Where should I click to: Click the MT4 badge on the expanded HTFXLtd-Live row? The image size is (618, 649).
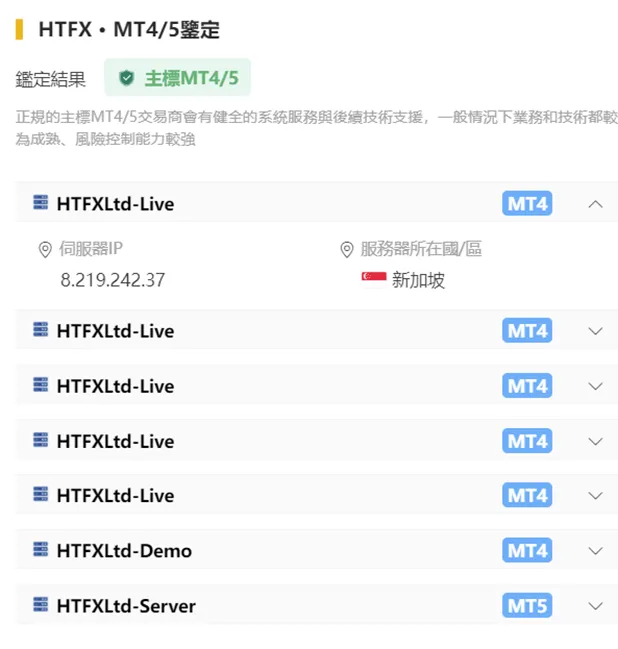527,203
